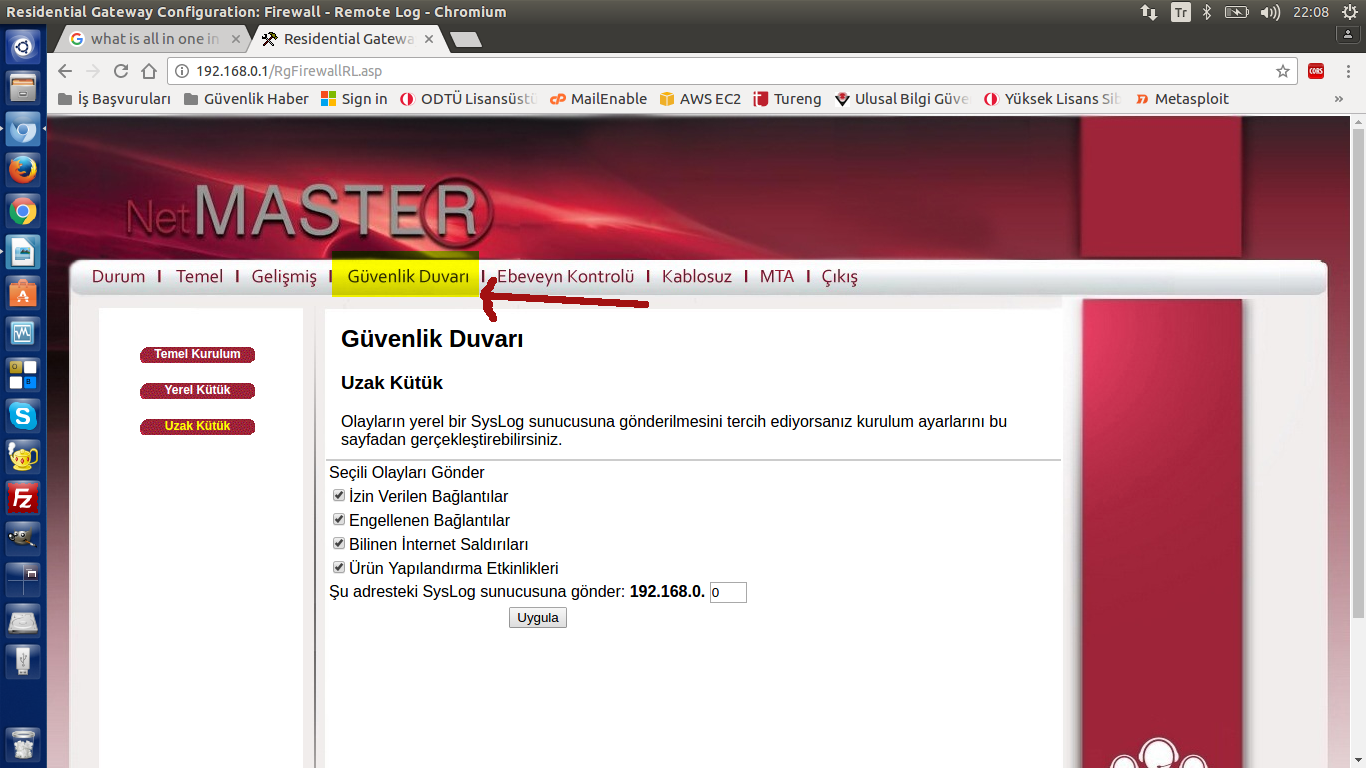Open the Temel menu
1366x768 pixels.
199,276
